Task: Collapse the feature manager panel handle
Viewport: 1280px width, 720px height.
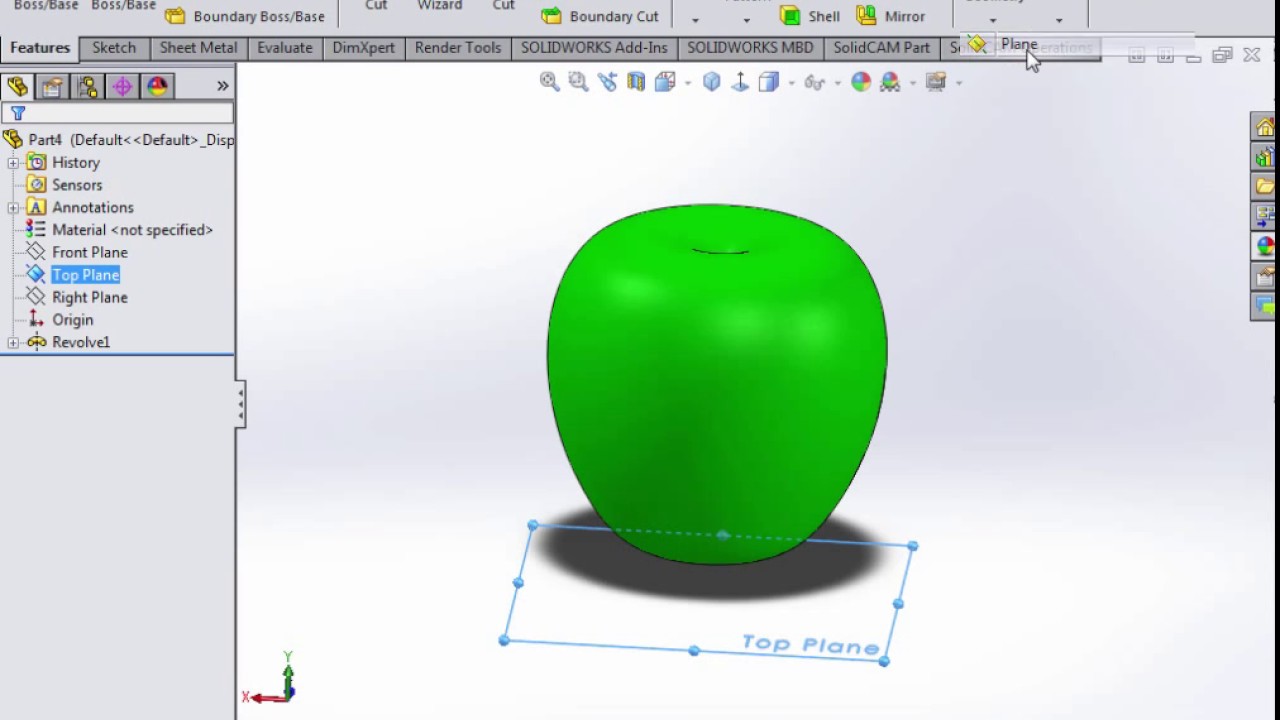Action: click(240, 404)
